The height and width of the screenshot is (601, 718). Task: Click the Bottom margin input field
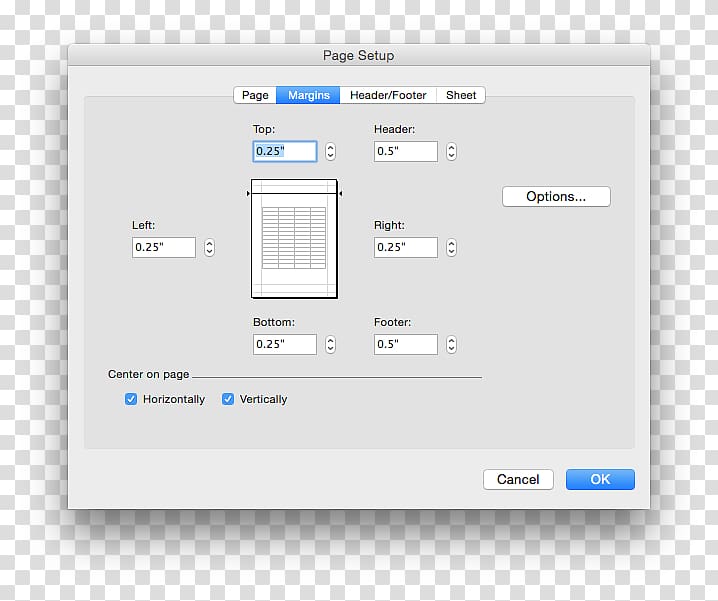[285, 344]
